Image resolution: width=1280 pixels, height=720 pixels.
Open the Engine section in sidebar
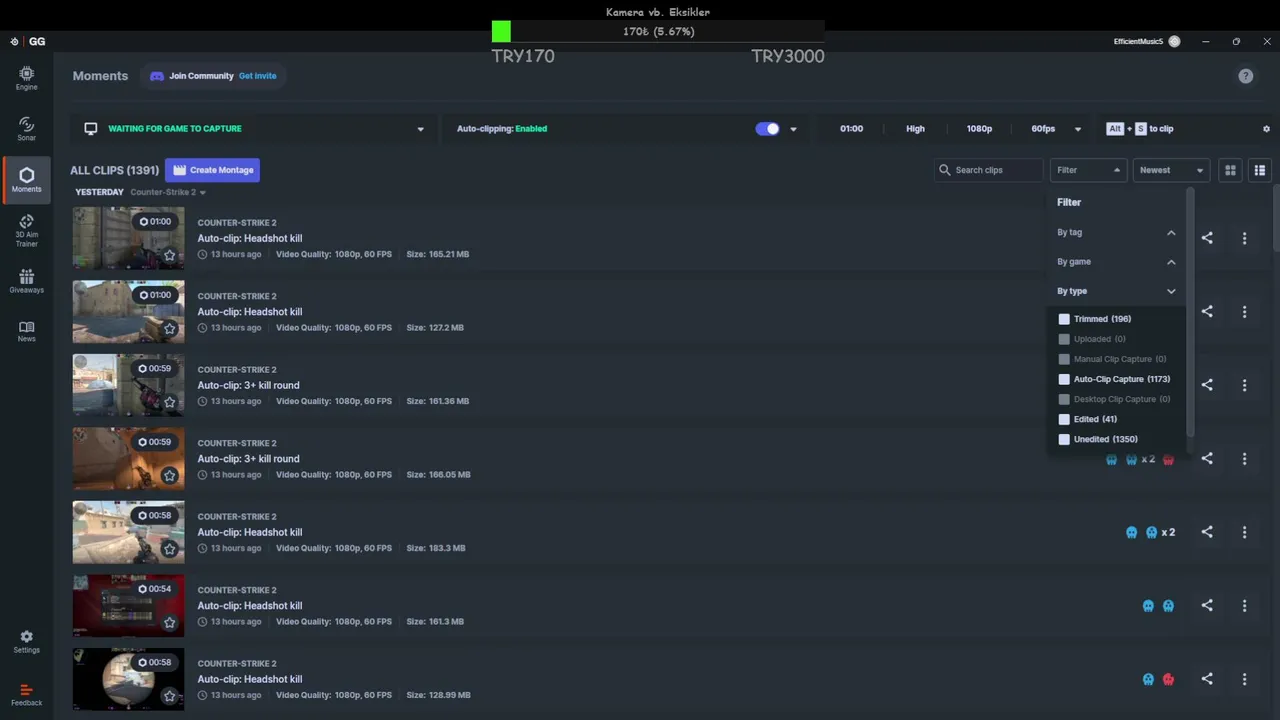click(26, 78)
